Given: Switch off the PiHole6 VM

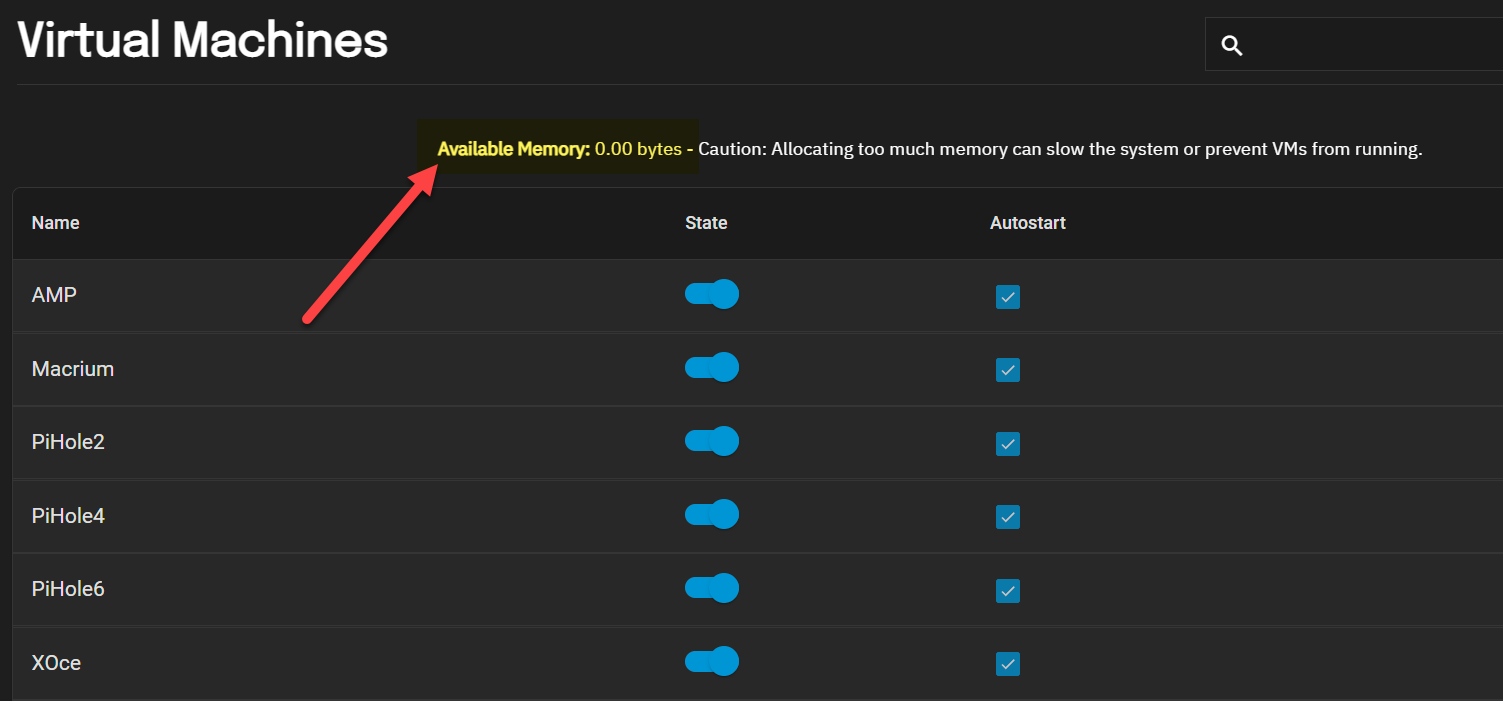Looking at the screenshot, I should tap(712, 587).
